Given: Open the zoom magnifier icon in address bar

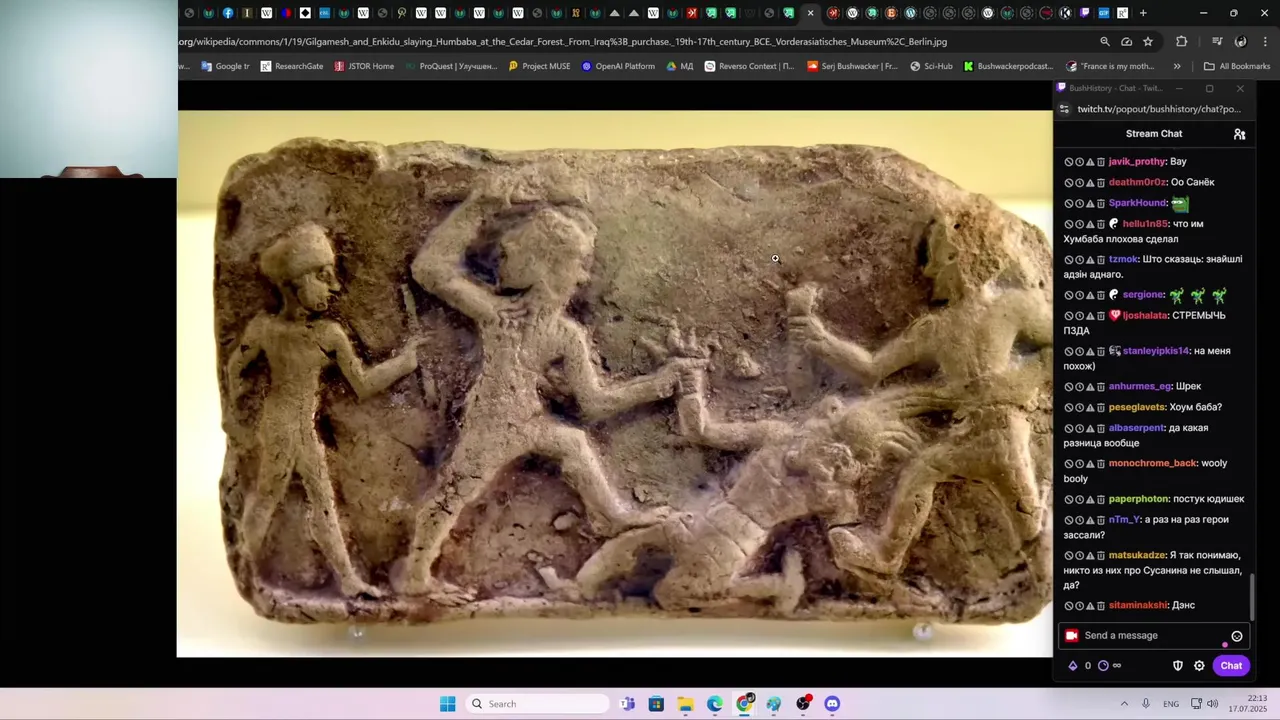Looking at the screenshot, I should 1105,42.
